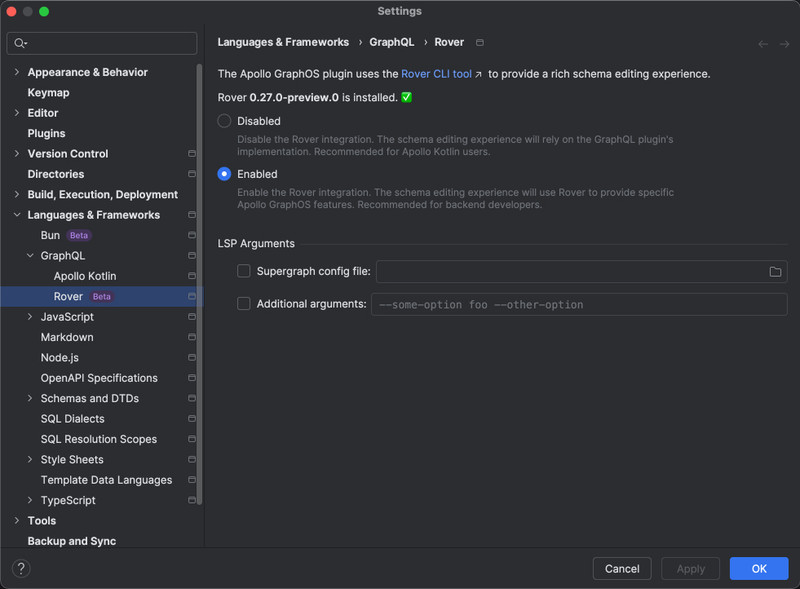800x589 pixels.
Task: Open Template Data Languages settings
Action: (x=107, y=480)
